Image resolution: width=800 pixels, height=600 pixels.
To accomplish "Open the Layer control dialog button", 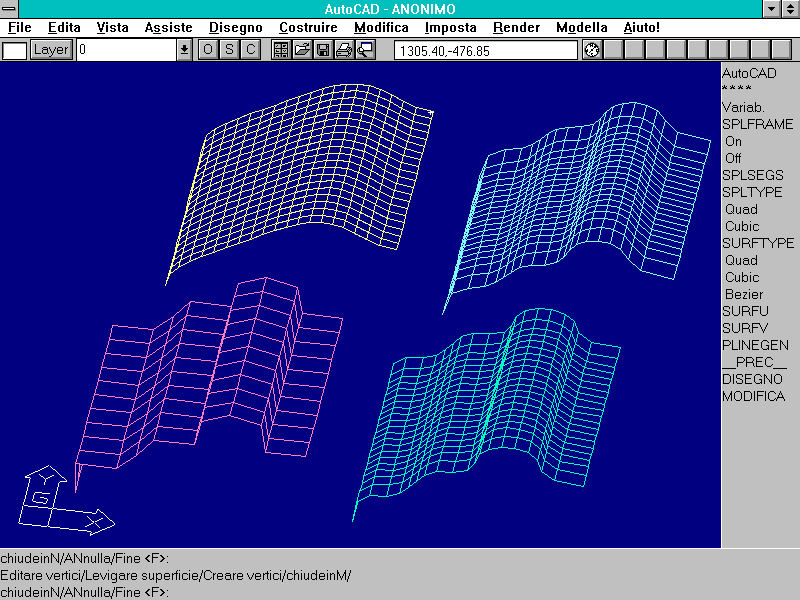I will pyautogui.click(x=51, y=49).
